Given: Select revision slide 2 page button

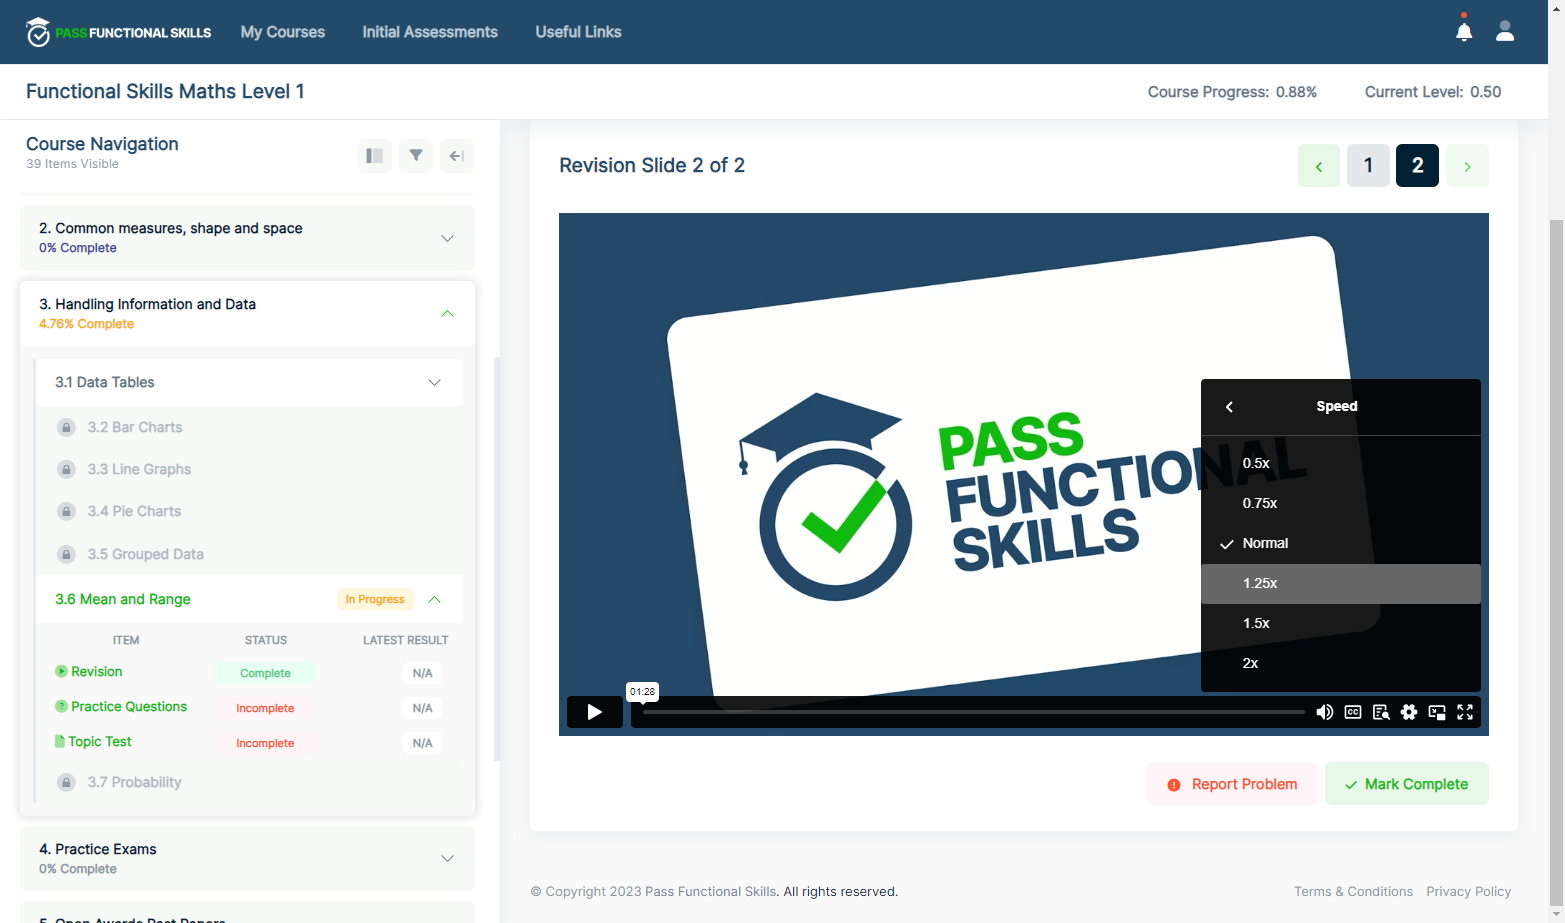Looking at the screenshot, I should (x=1418, y=166).
